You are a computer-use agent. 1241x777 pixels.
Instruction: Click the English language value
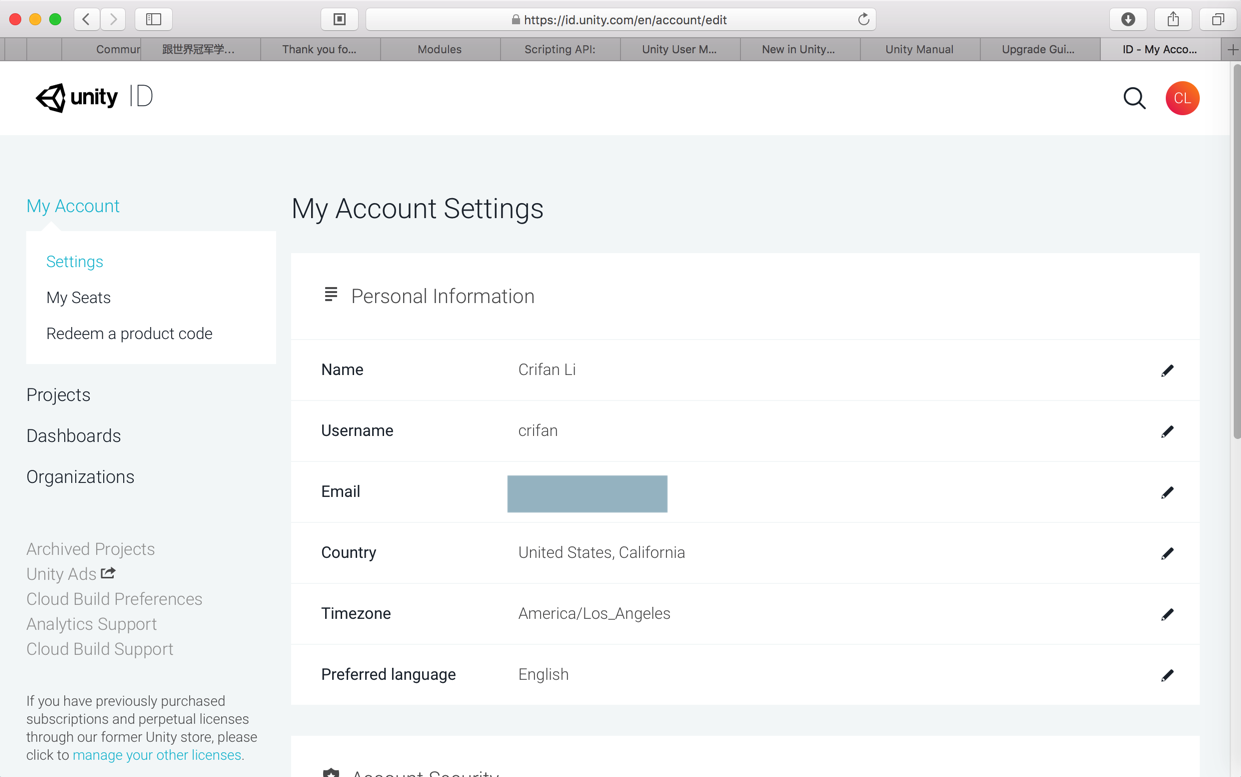(543, 675)
